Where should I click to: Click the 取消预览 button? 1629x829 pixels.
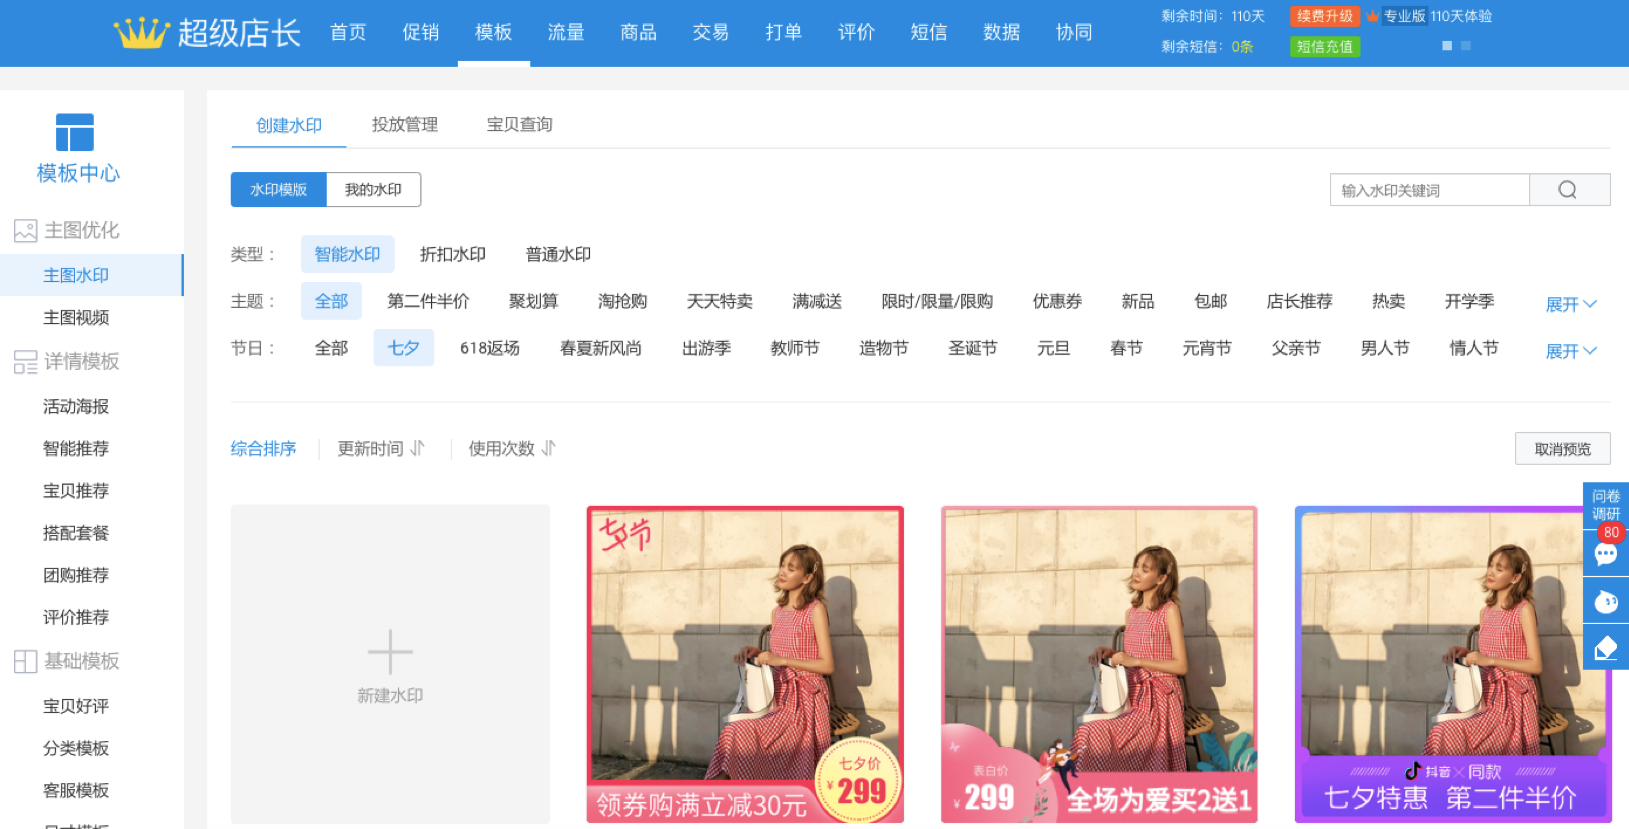click(1562, 449)
